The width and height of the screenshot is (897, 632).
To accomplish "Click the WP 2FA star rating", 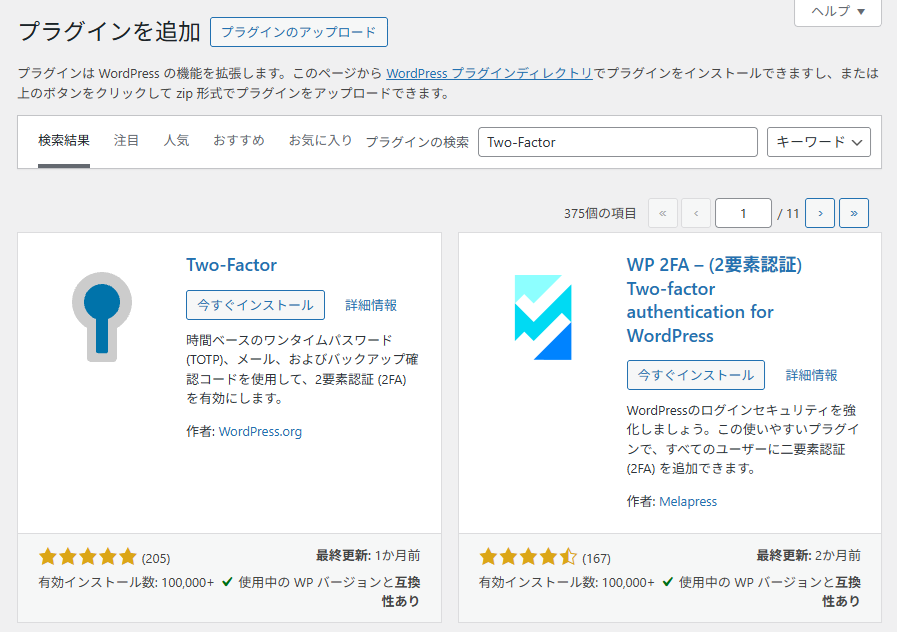I will coord(528,557).
